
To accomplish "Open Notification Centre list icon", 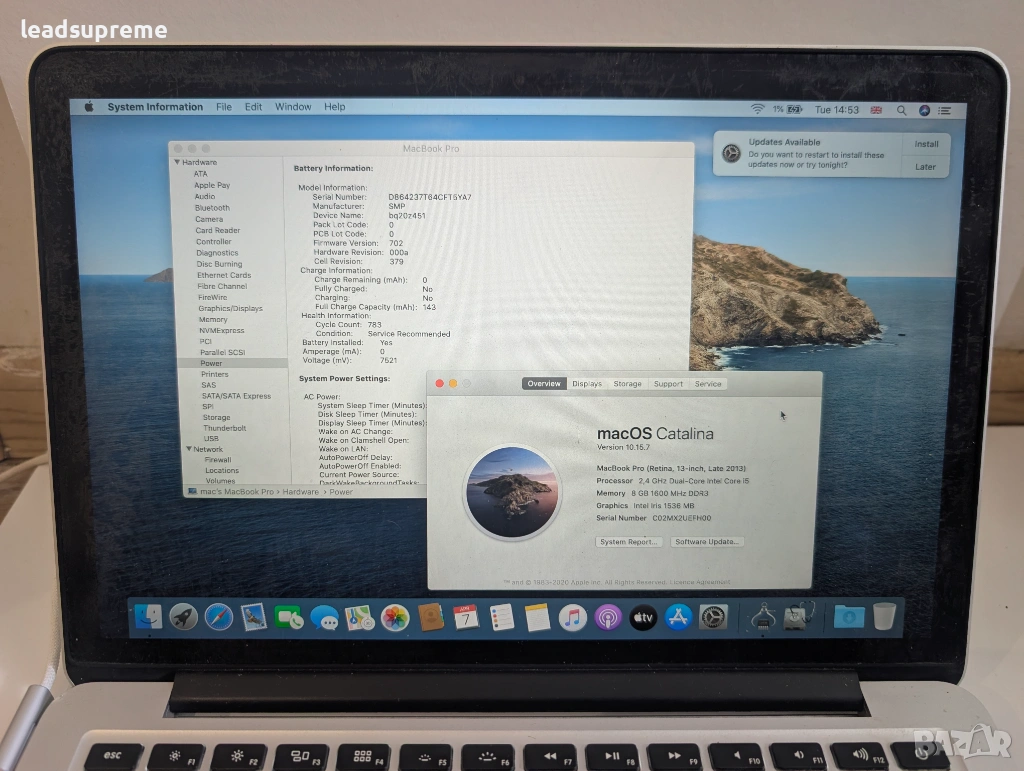I will (x=944, y=111).
